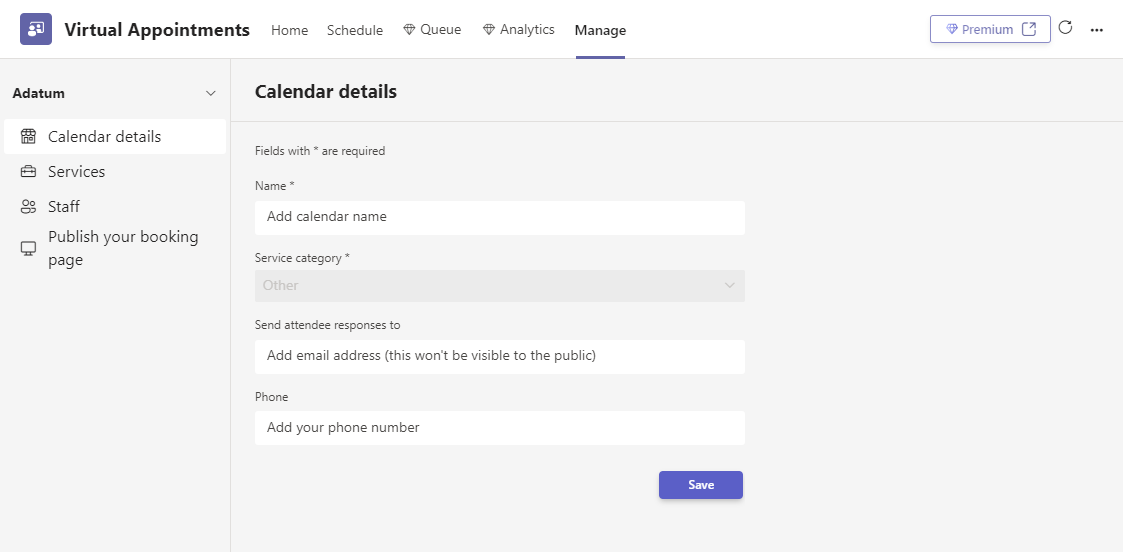This screenshot has height=552, width=1123.
Task: Click the Publish your booking page monitor icon
Action: coord(29,248)
